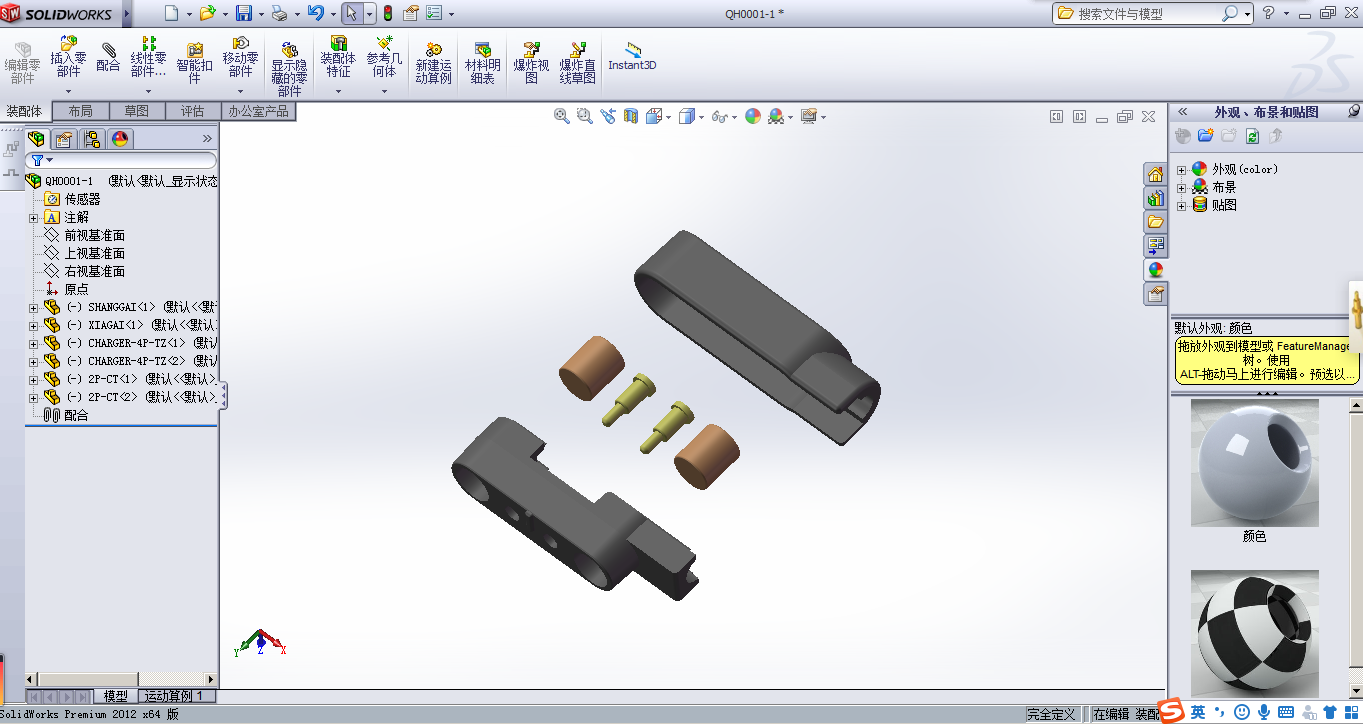Image resolution: width=1363 pixels, height=725 pixels.
Task: Select the 运动算例 1 bottom tab
Action: point(175,696)
